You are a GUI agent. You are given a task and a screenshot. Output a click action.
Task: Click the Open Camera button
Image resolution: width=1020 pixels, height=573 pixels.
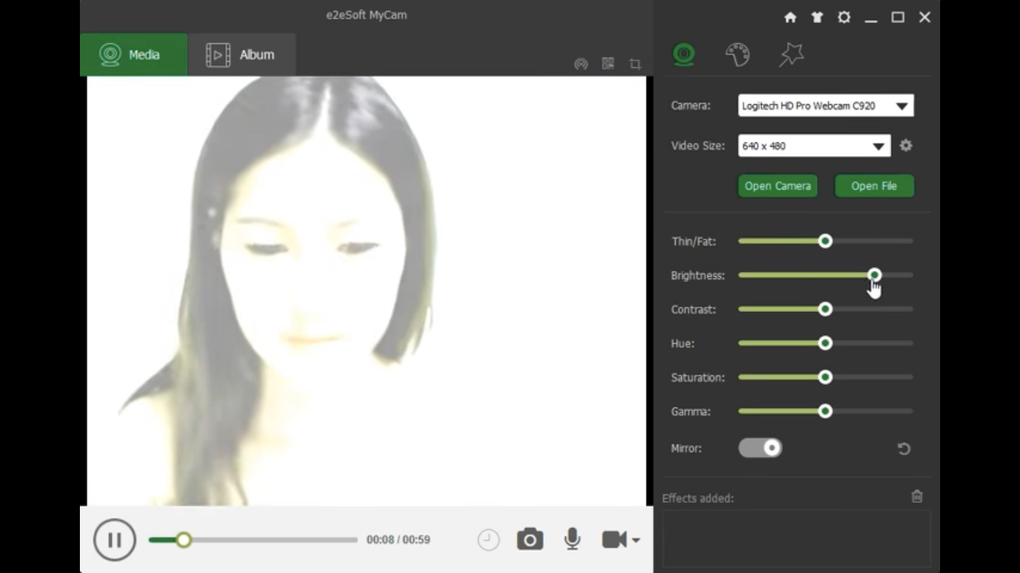[777, 186]
